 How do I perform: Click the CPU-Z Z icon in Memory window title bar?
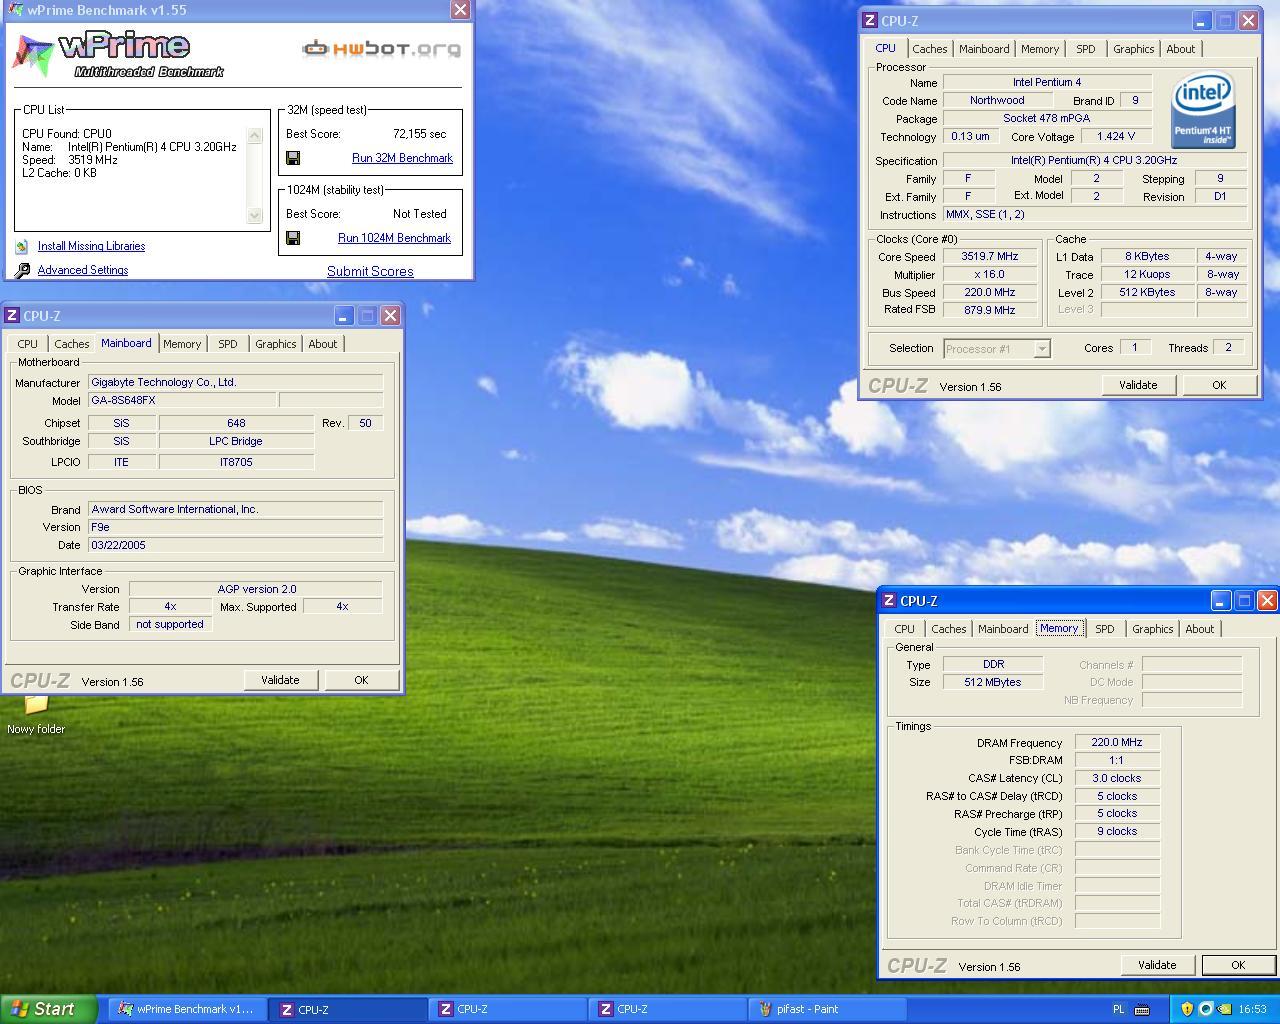click(888, 600)
